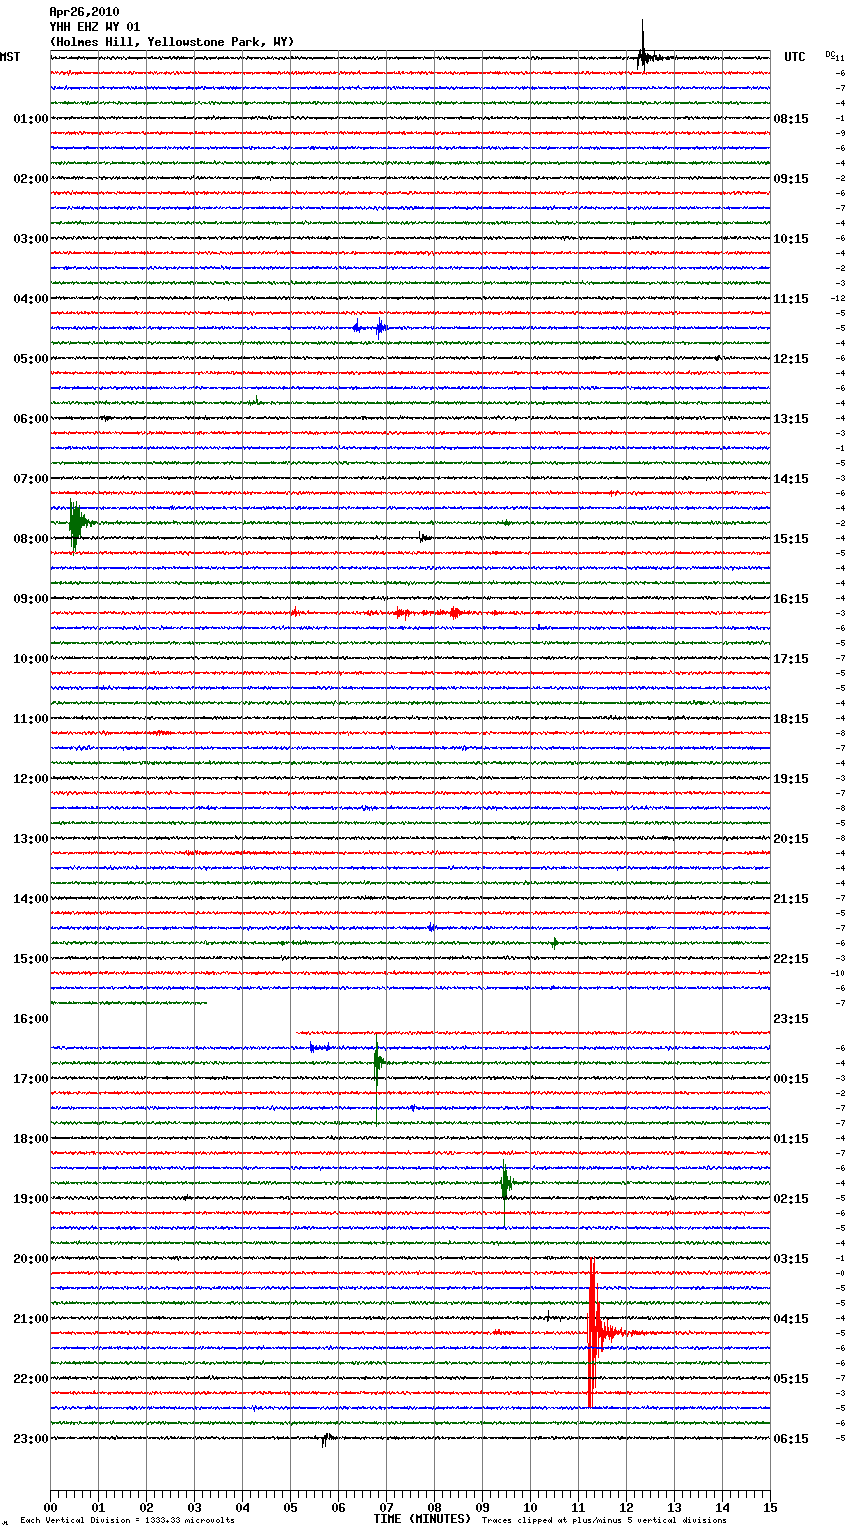Click the vertical division 1333.33 microvolts note
850x1534 pixels.
coord(127,1521)
